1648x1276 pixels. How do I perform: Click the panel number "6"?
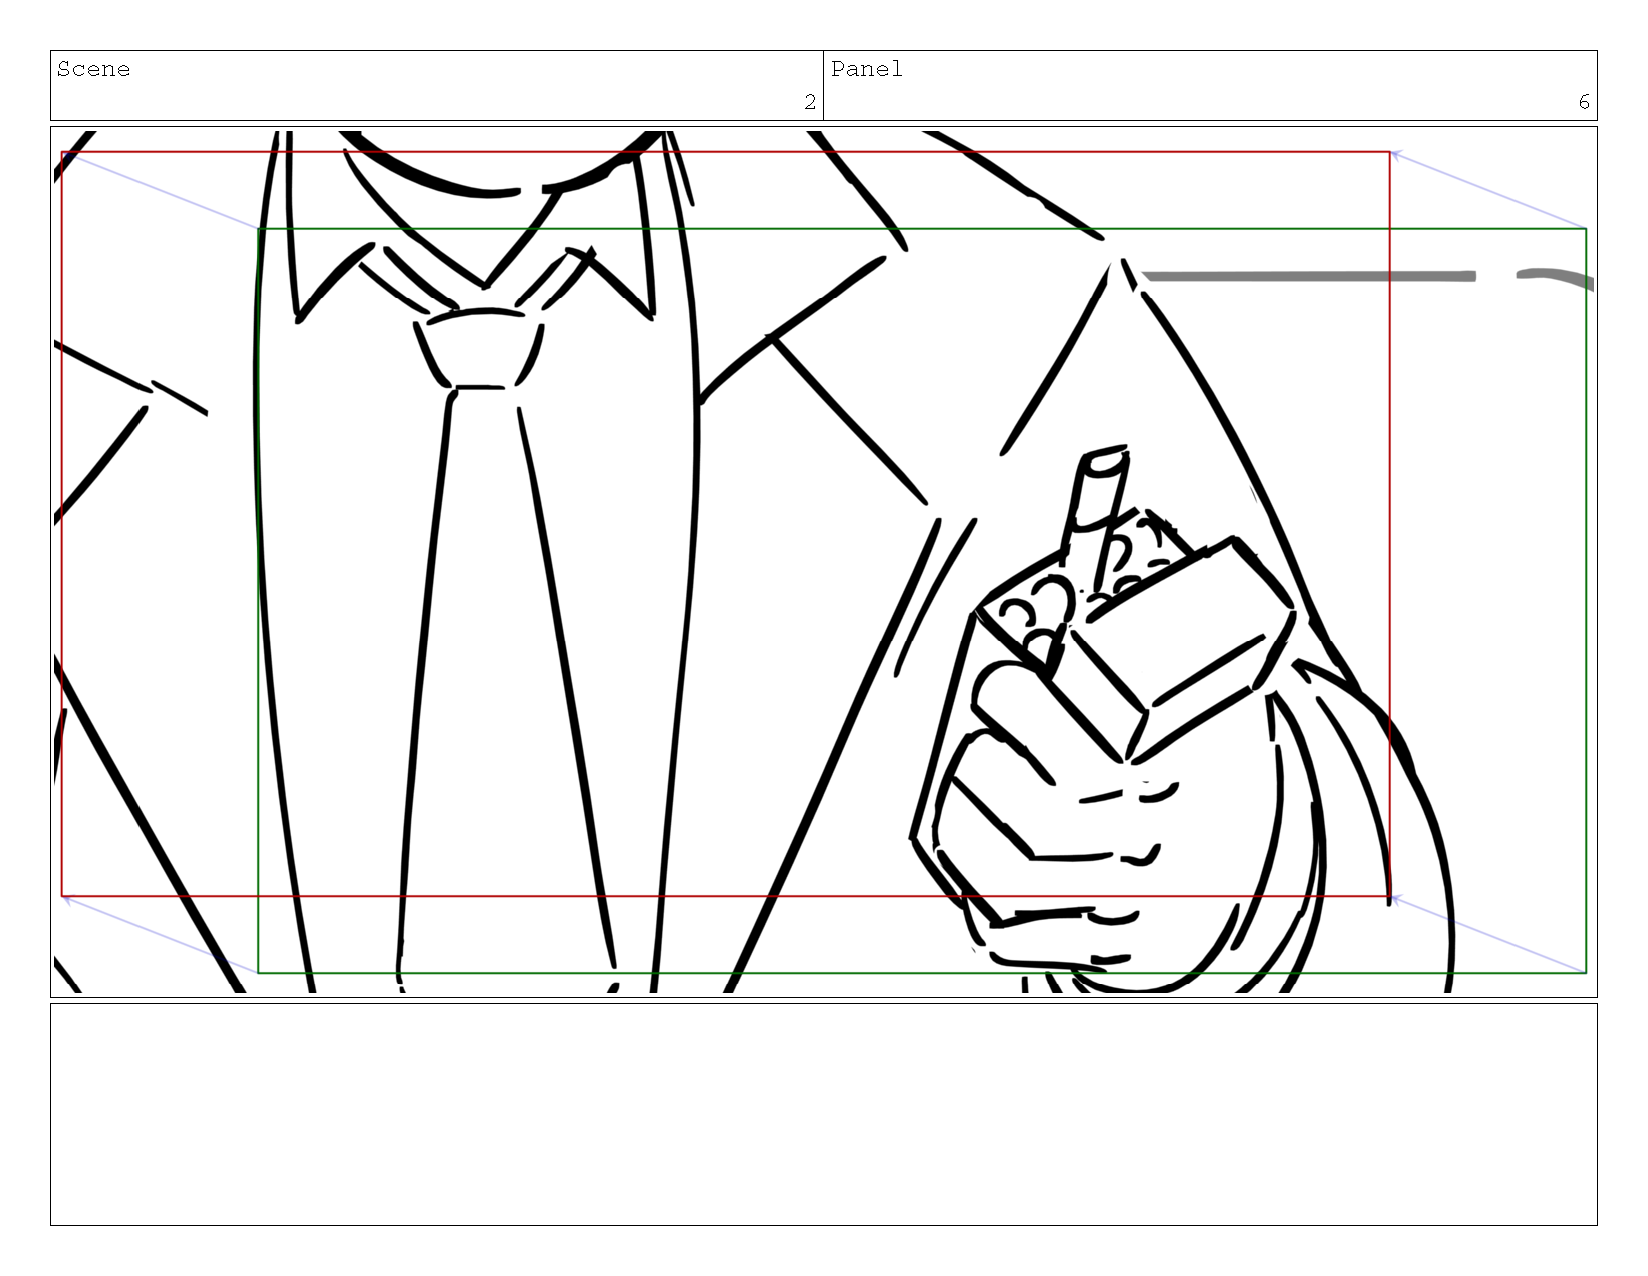(x=1584, y=102)
